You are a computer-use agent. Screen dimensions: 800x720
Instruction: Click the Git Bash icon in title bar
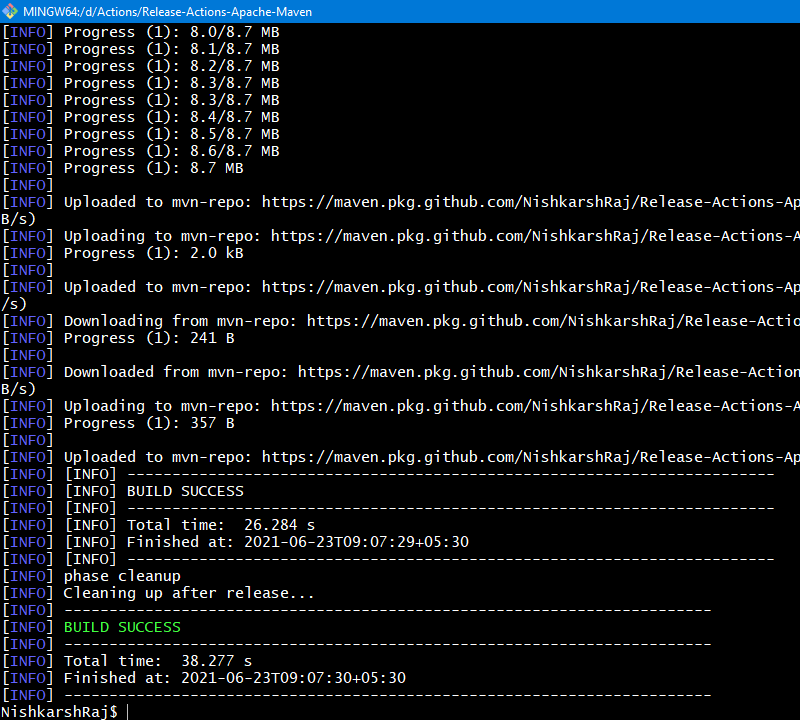[10, 11]
